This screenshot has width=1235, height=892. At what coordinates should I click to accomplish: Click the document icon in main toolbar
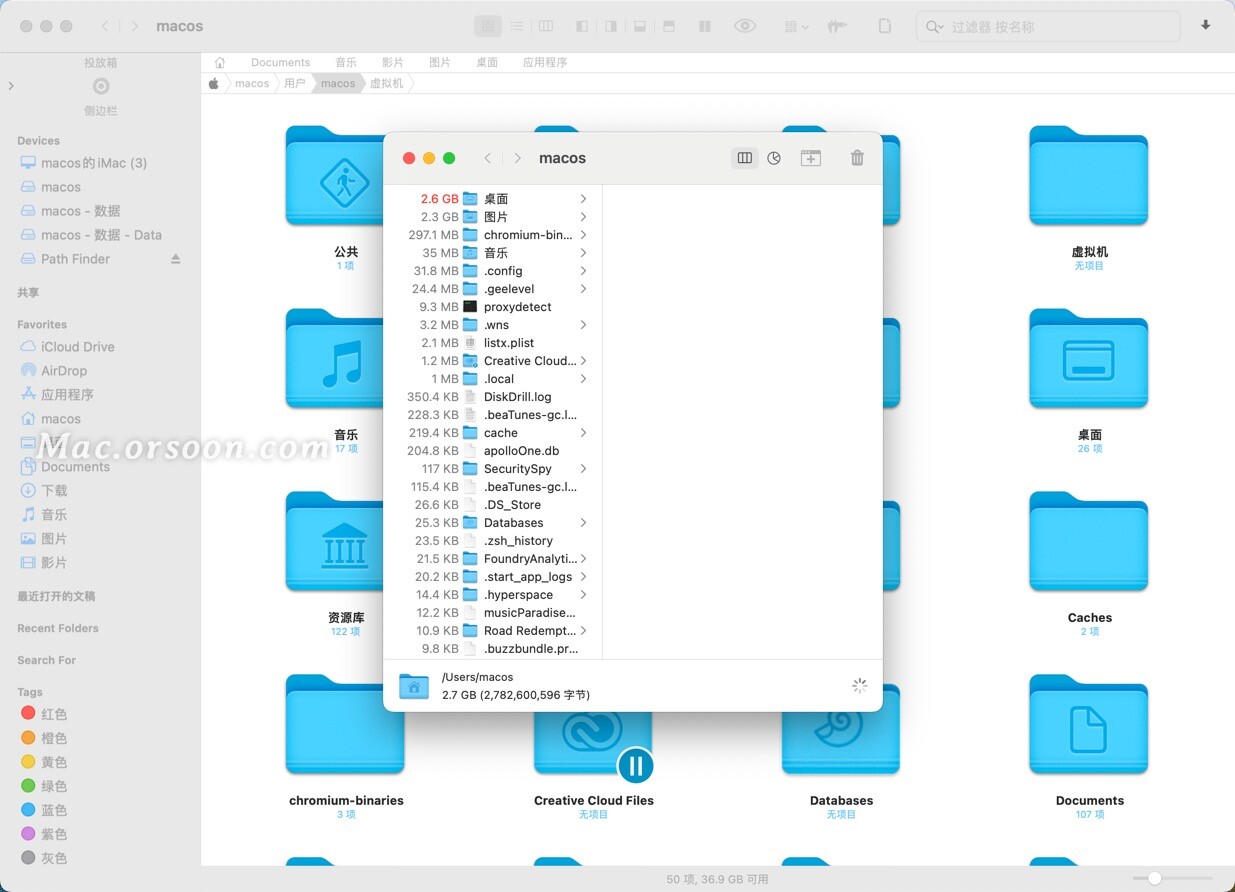click(884, 26)
